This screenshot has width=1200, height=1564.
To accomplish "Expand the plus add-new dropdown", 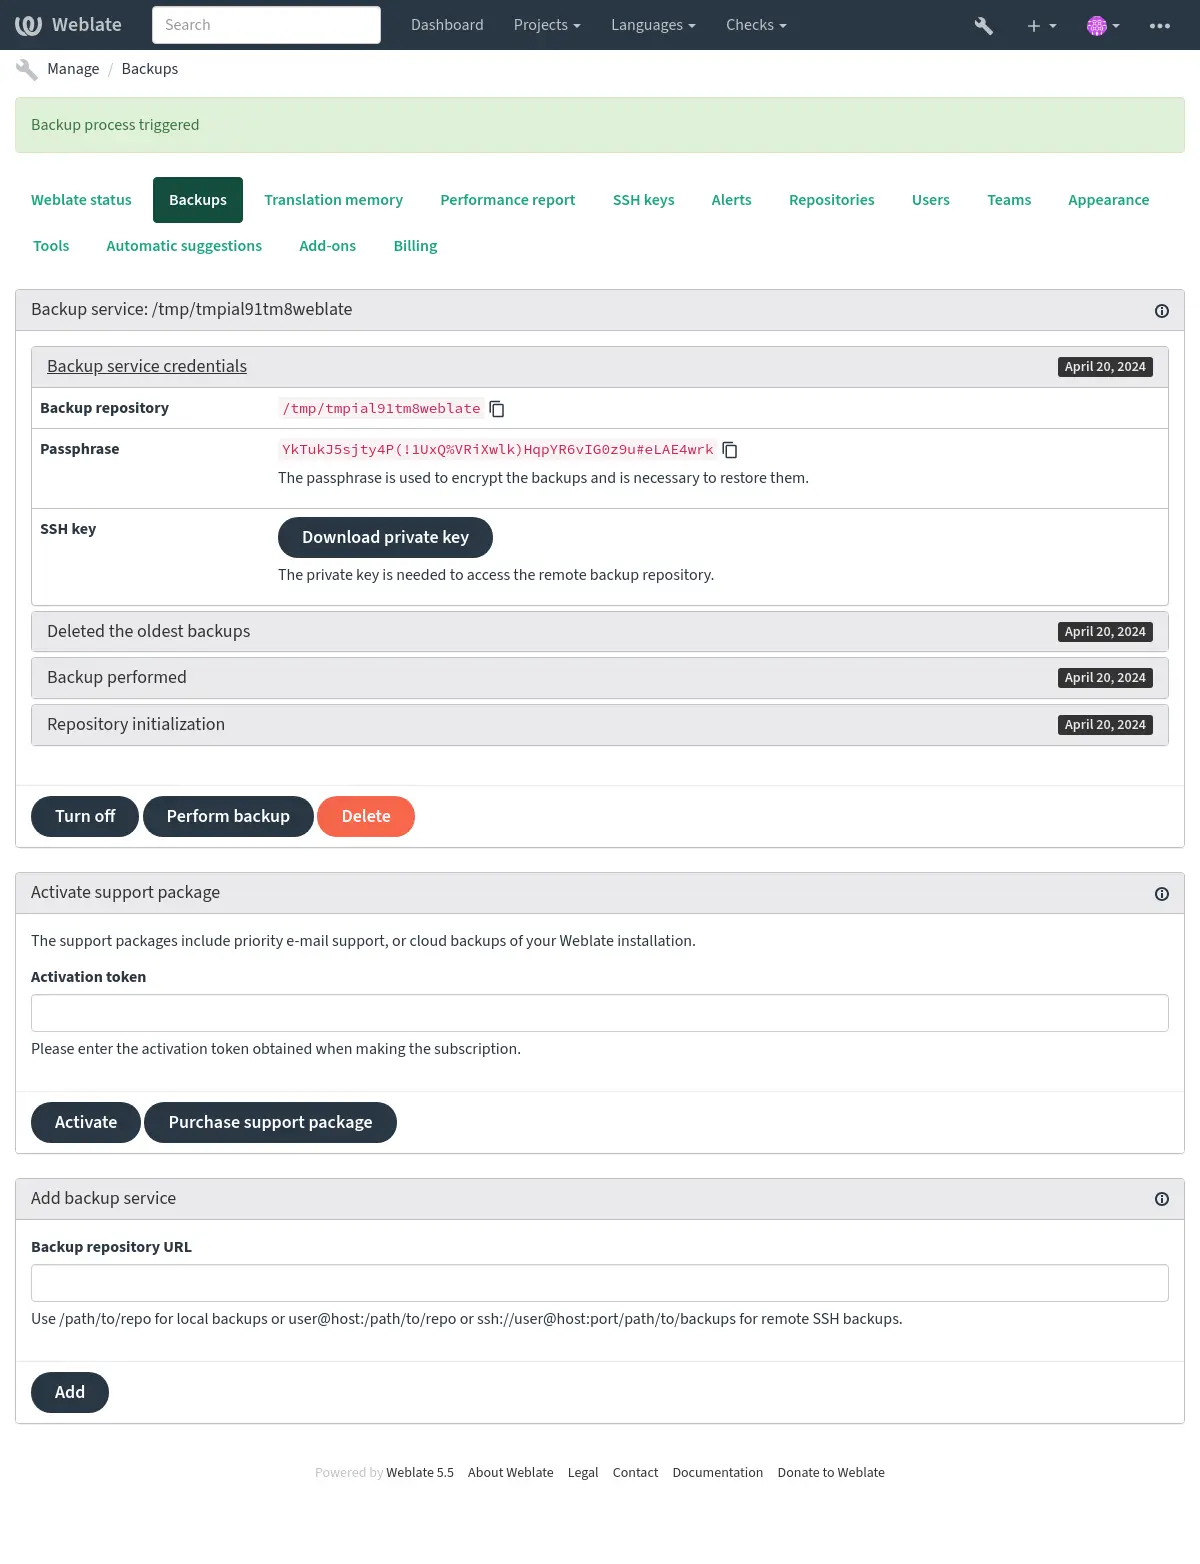I will (1041, 25).
